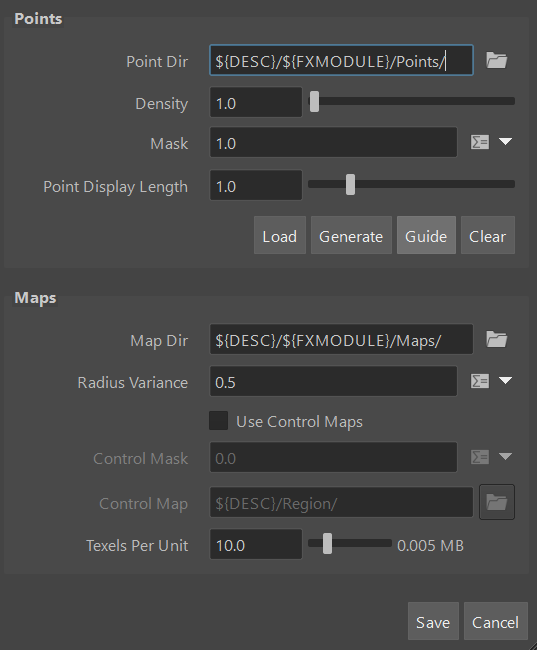Click the Texels Per Unit slider handle
This screenshot has height=650, width=537.
tap(328, 543)
